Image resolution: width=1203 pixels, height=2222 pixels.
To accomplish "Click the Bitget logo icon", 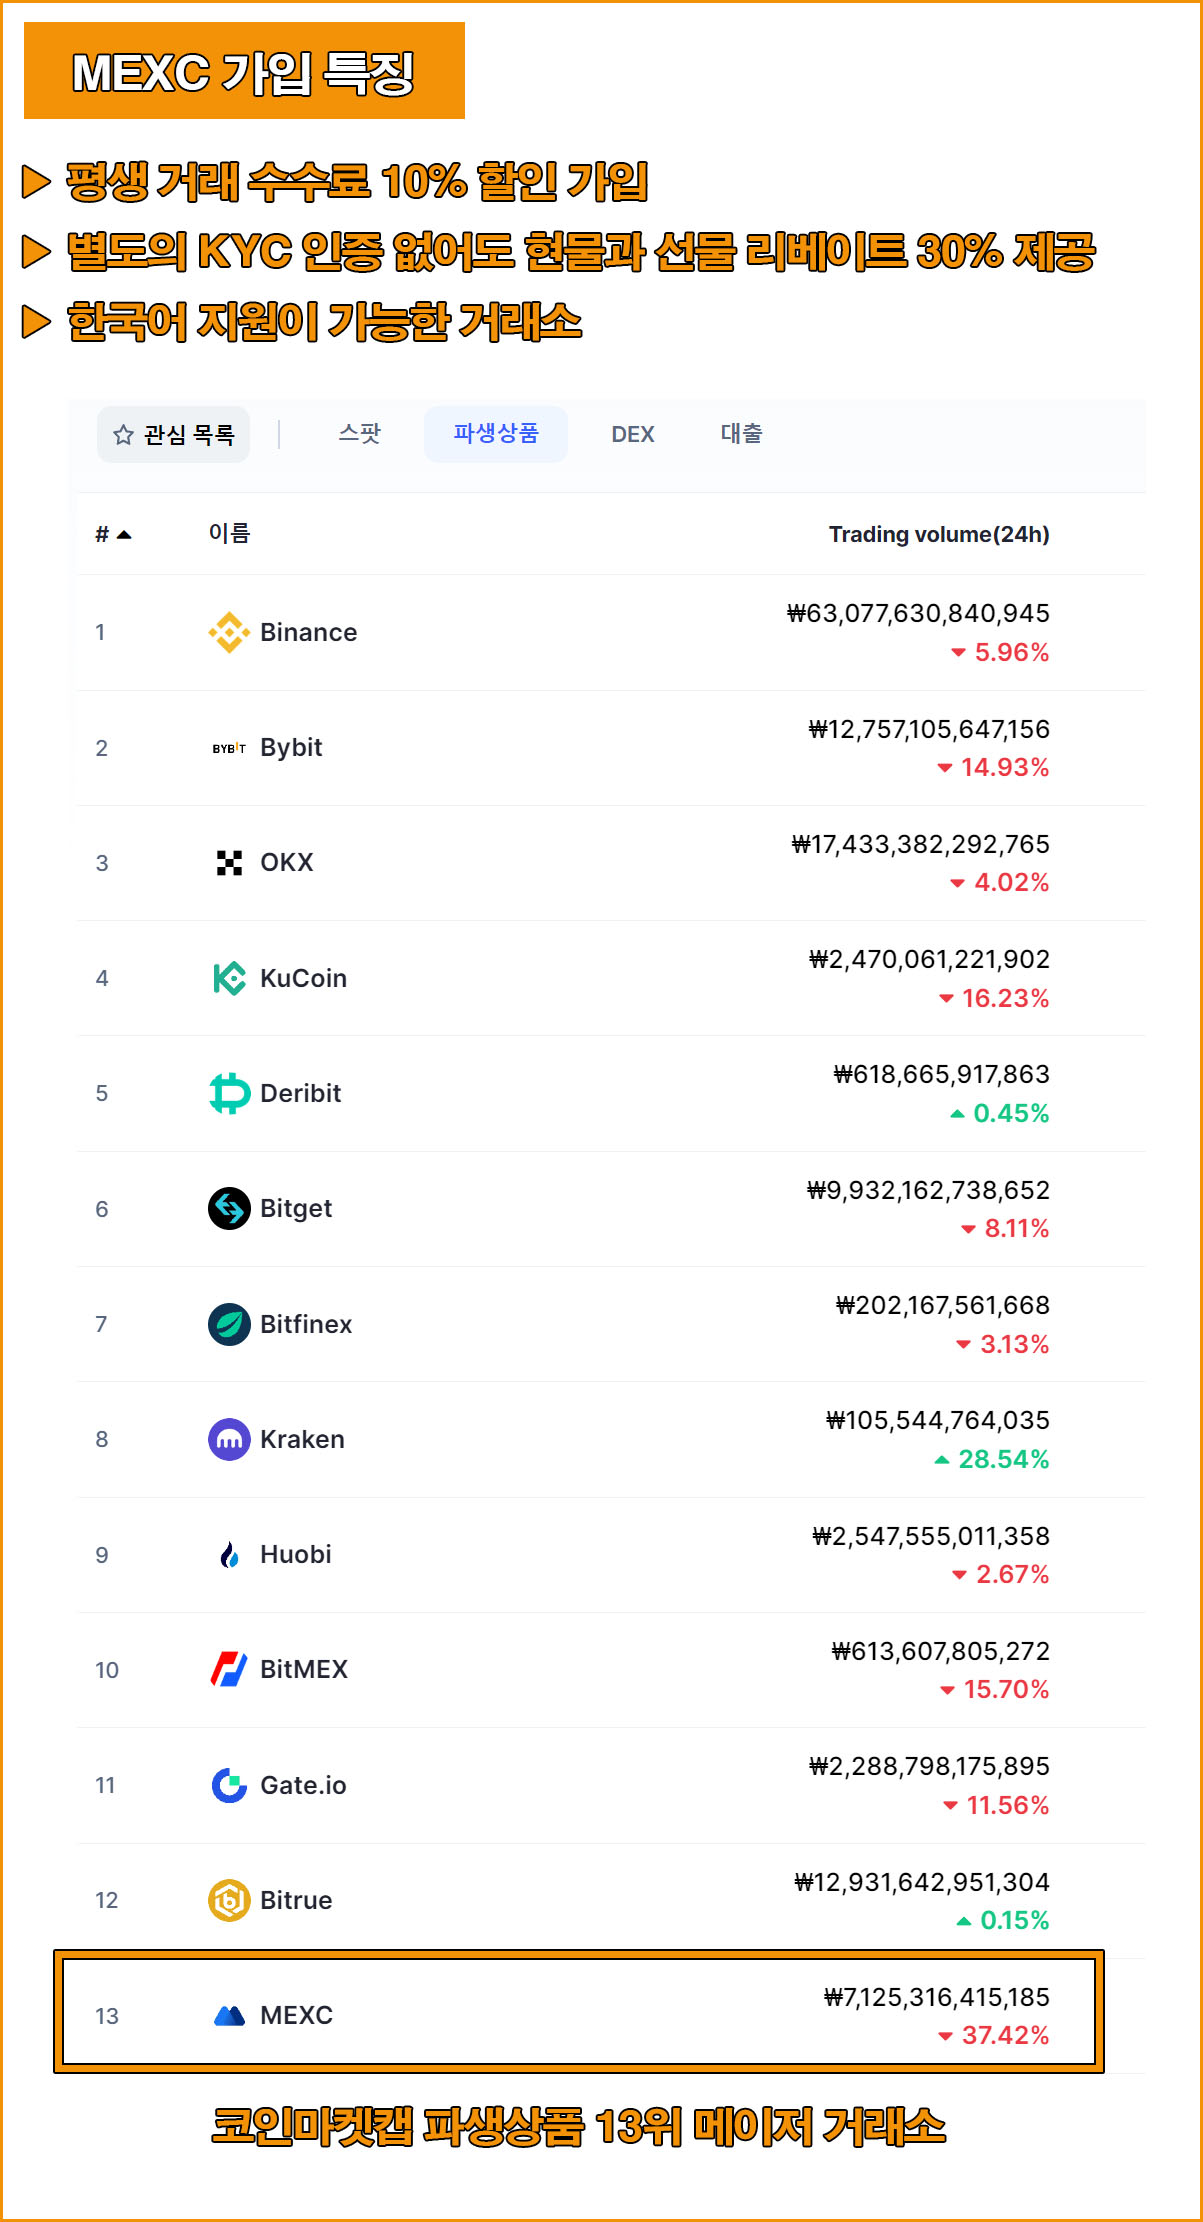I will click(229, 1208).
